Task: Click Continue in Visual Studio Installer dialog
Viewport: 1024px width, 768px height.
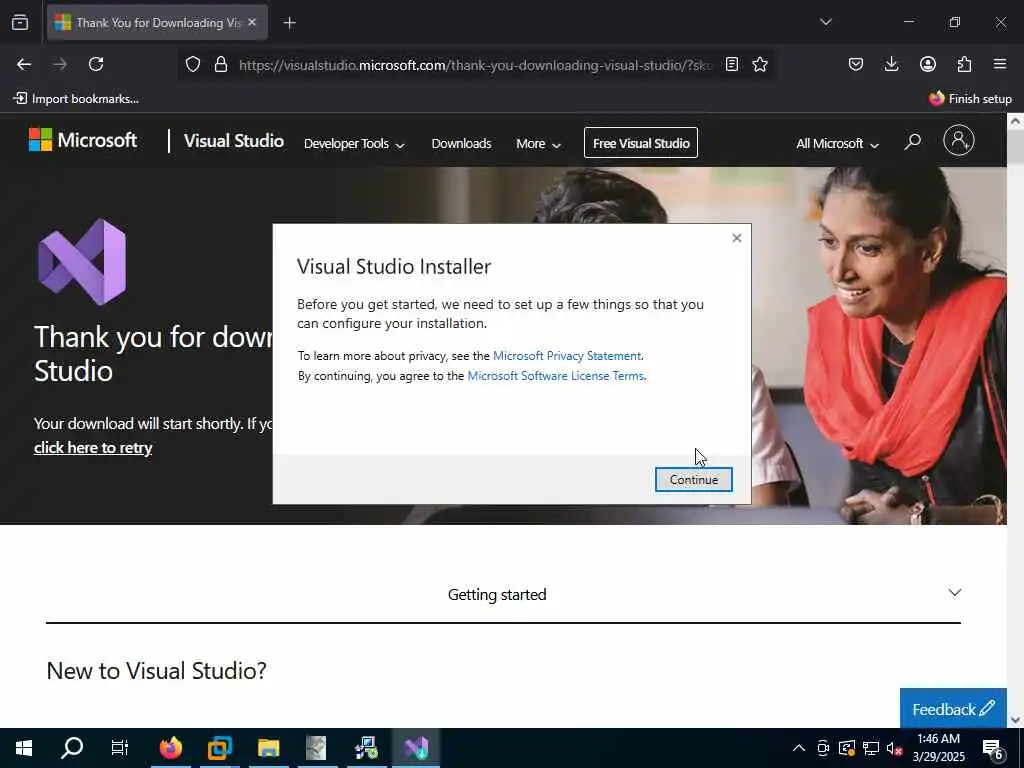Action: tap(693, 479)
